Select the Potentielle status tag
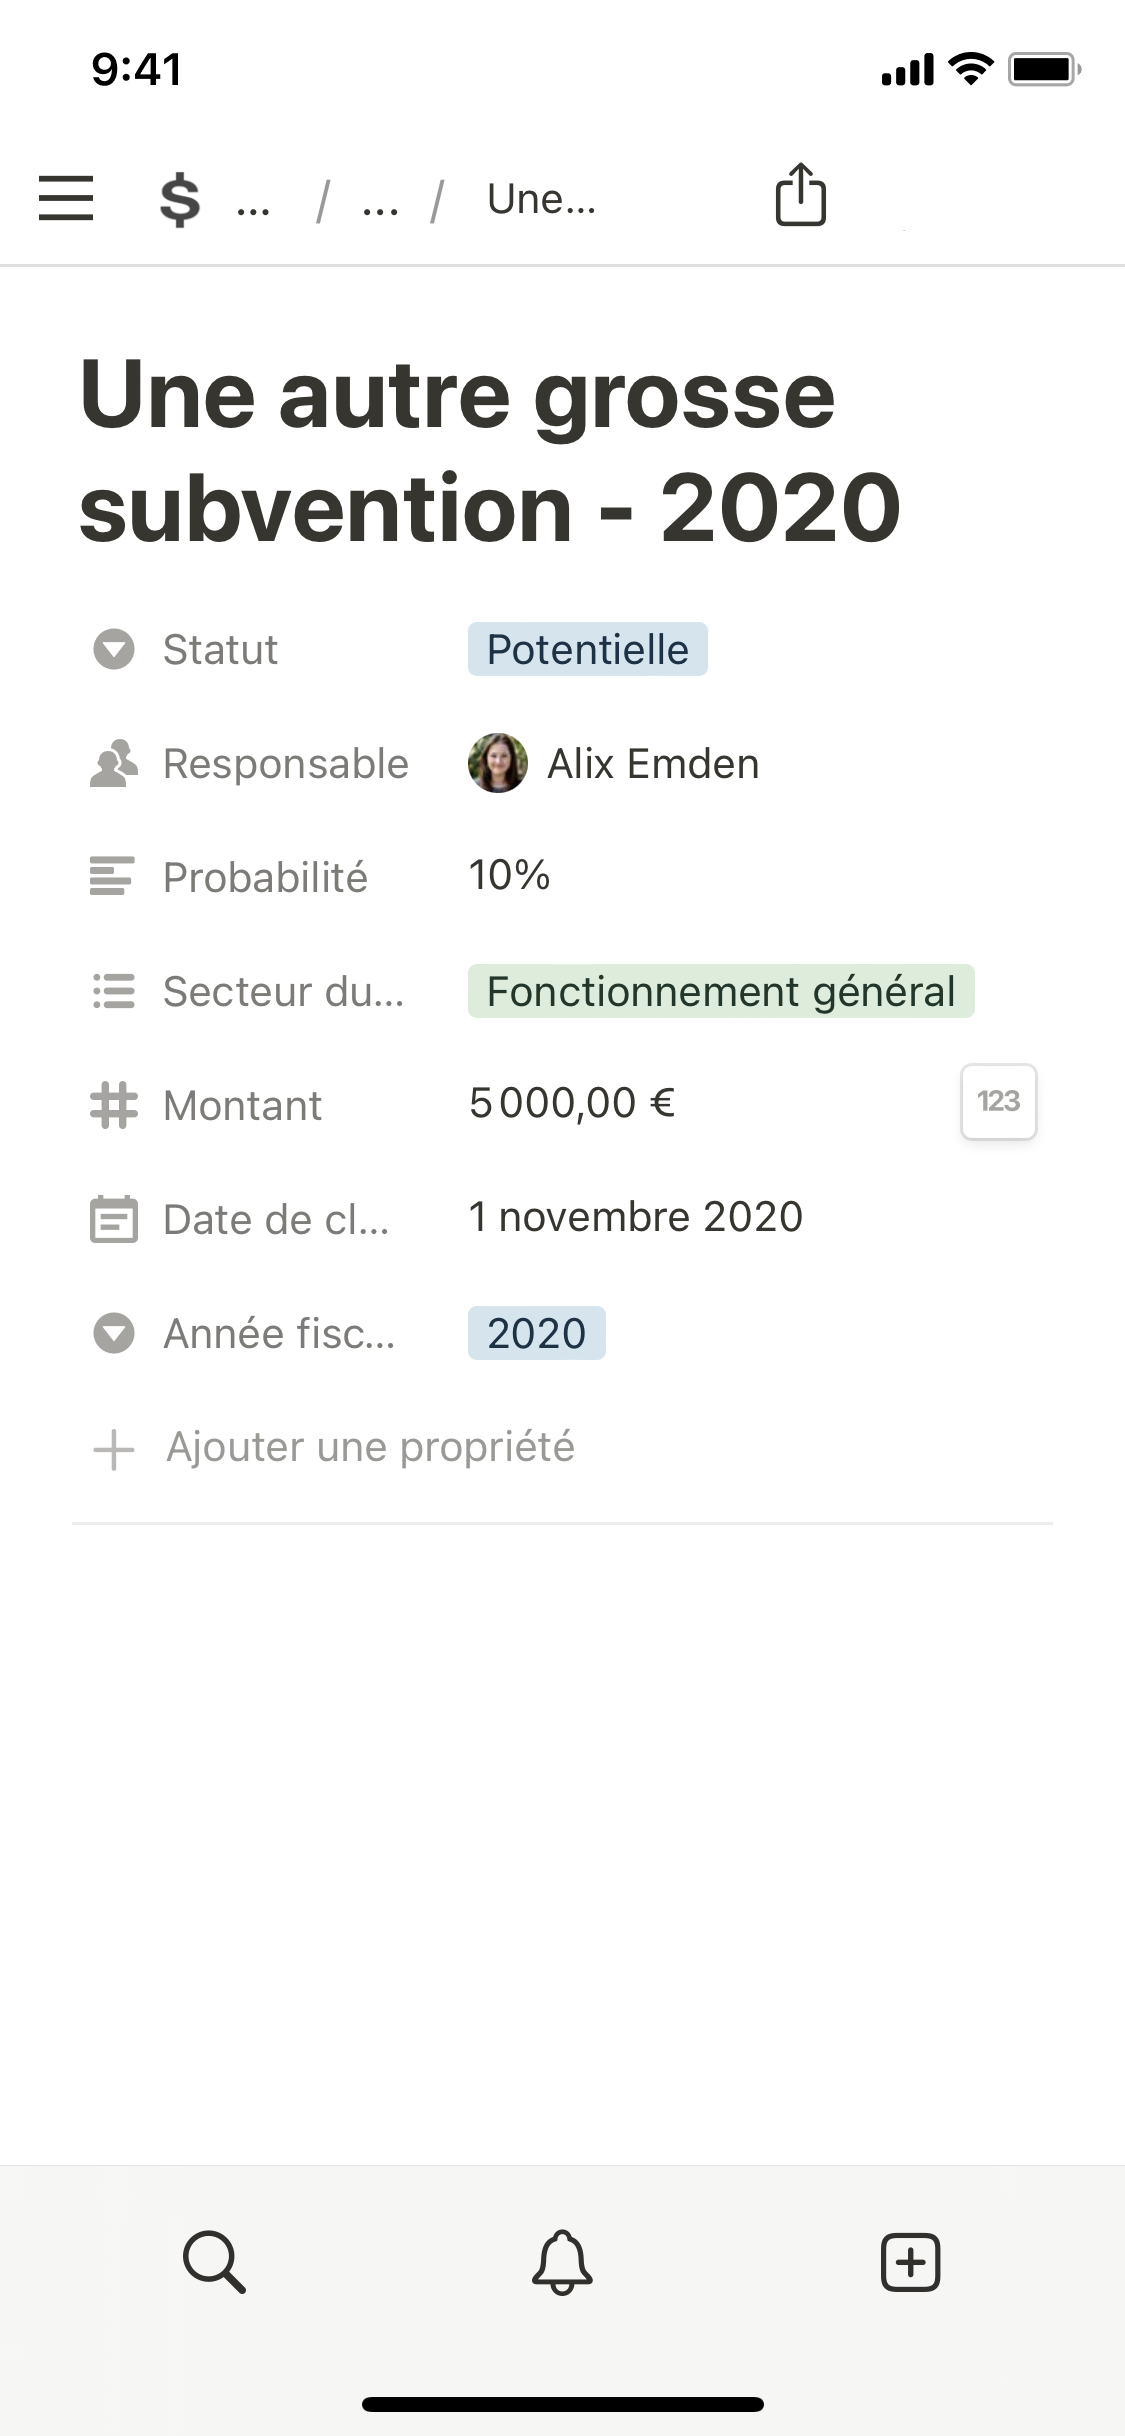Image resolution: width=1125 pixels, height=2436 pixels. coord(587,649)
